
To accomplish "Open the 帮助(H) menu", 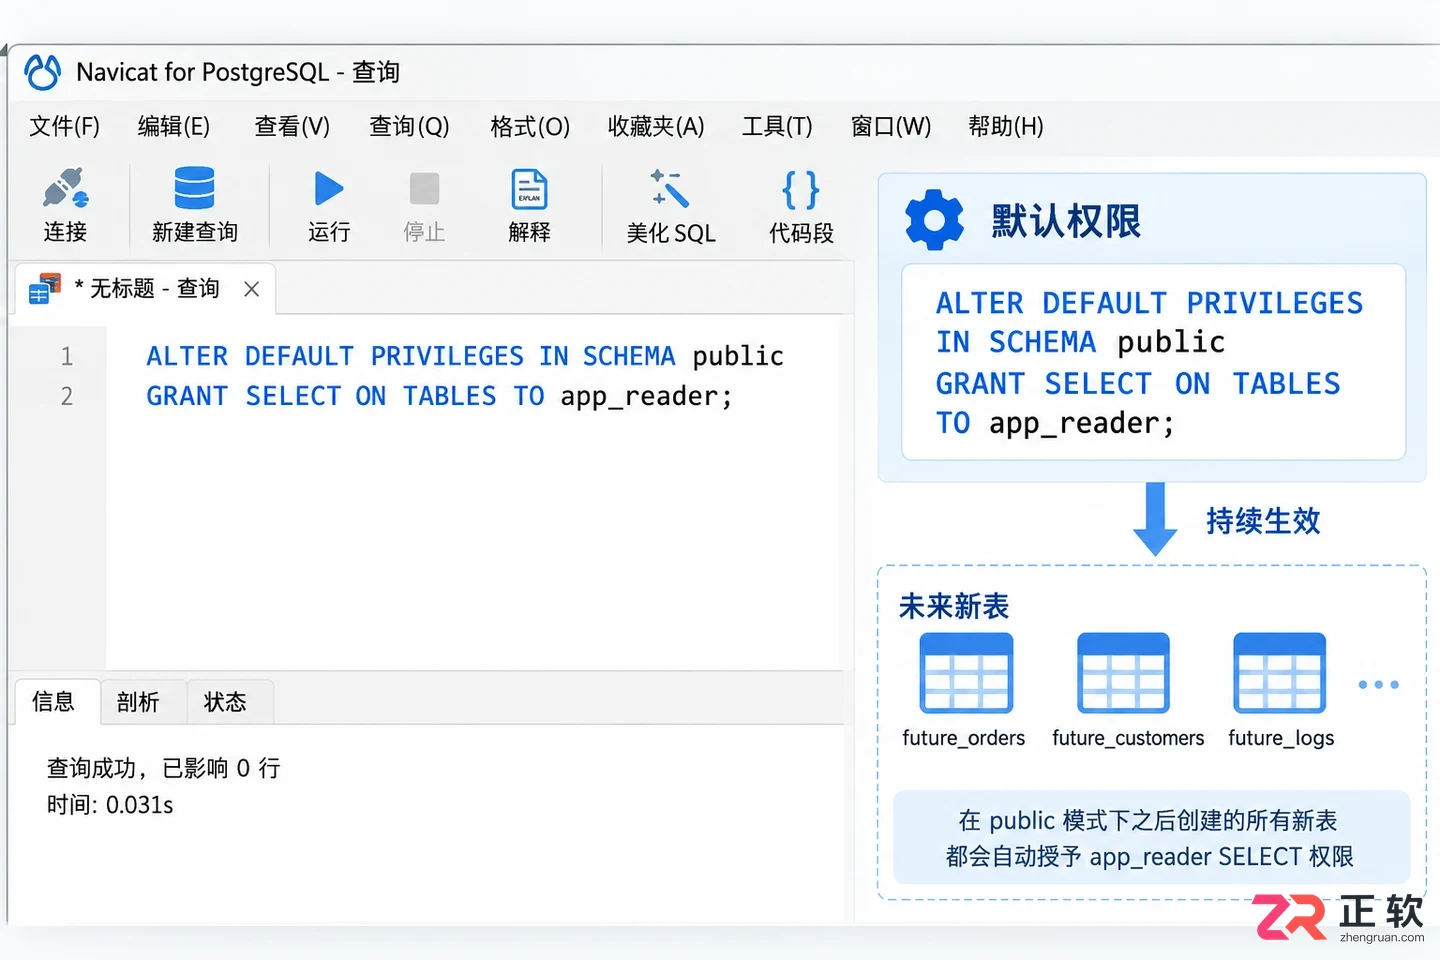I will [1006, 126].
